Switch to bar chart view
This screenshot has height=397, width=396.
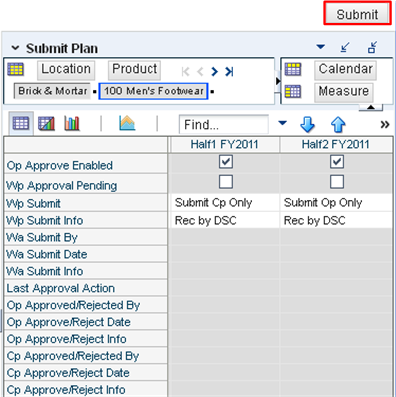[72, 124]
